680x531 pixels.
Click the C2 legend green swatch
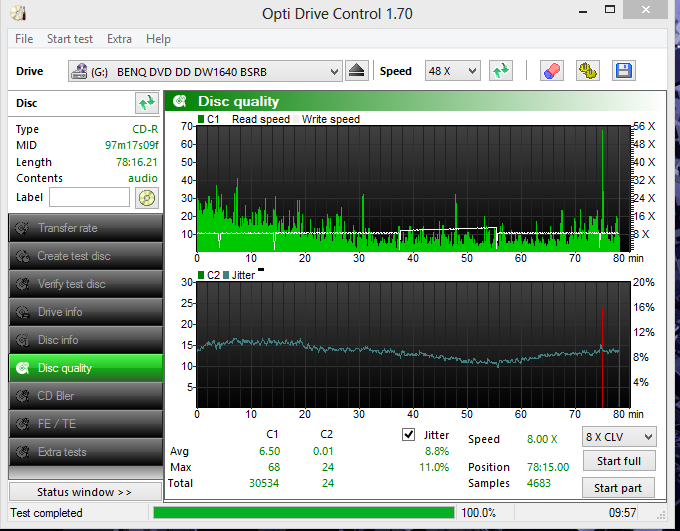201,275
